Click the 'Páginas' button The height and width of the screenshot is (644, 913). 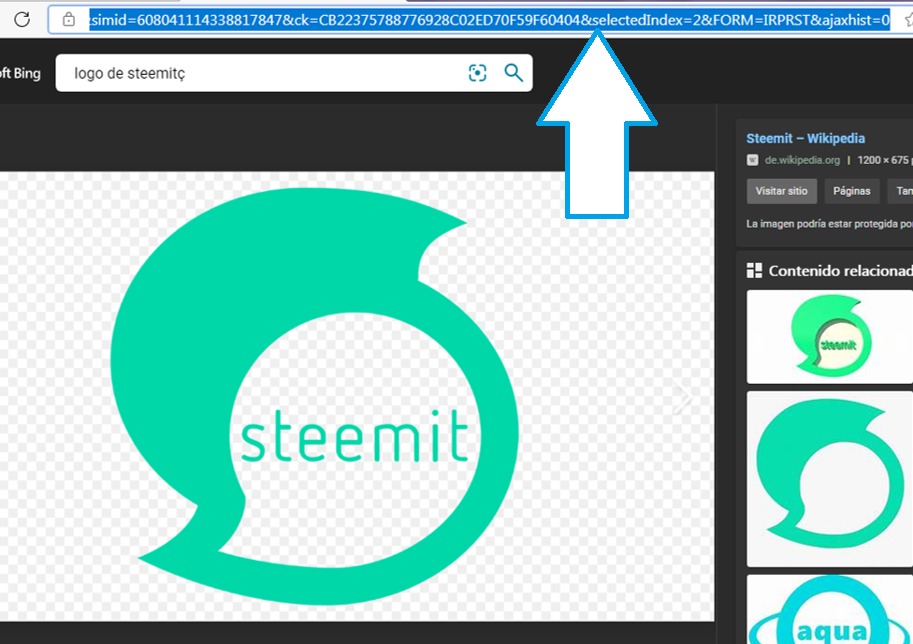851,191
